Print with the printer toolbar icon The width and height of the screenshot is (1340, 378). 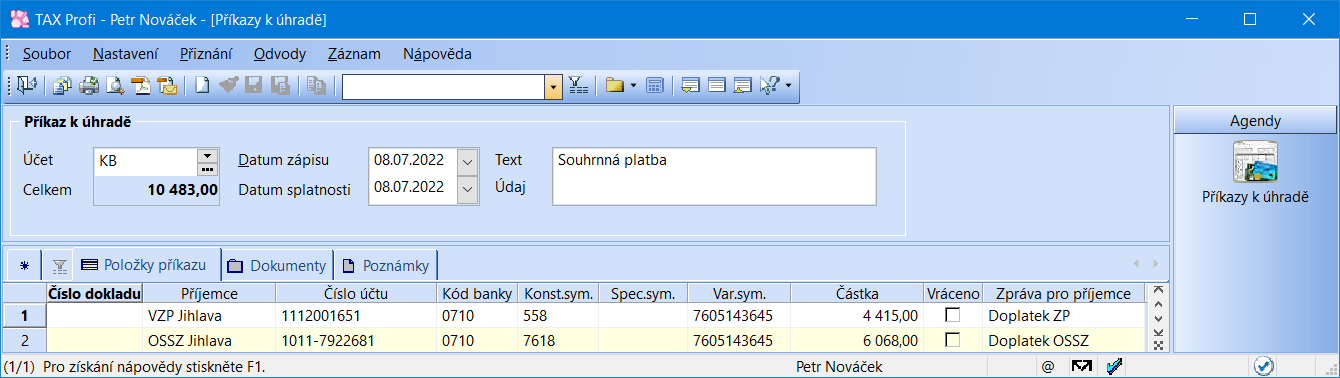coord(89,86)
